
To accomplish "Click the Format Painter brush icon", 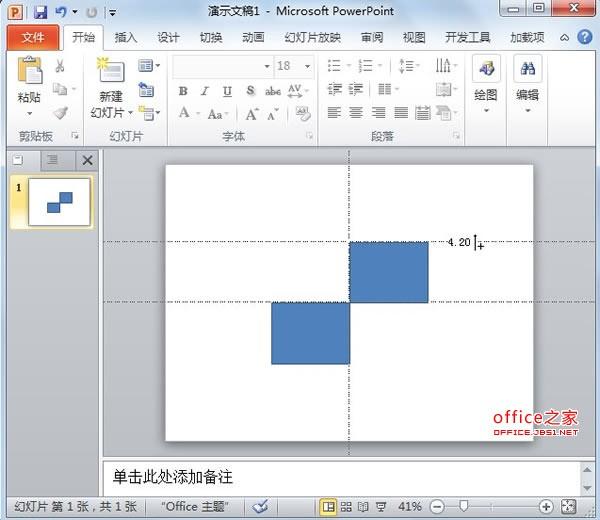I will [60, 112].
